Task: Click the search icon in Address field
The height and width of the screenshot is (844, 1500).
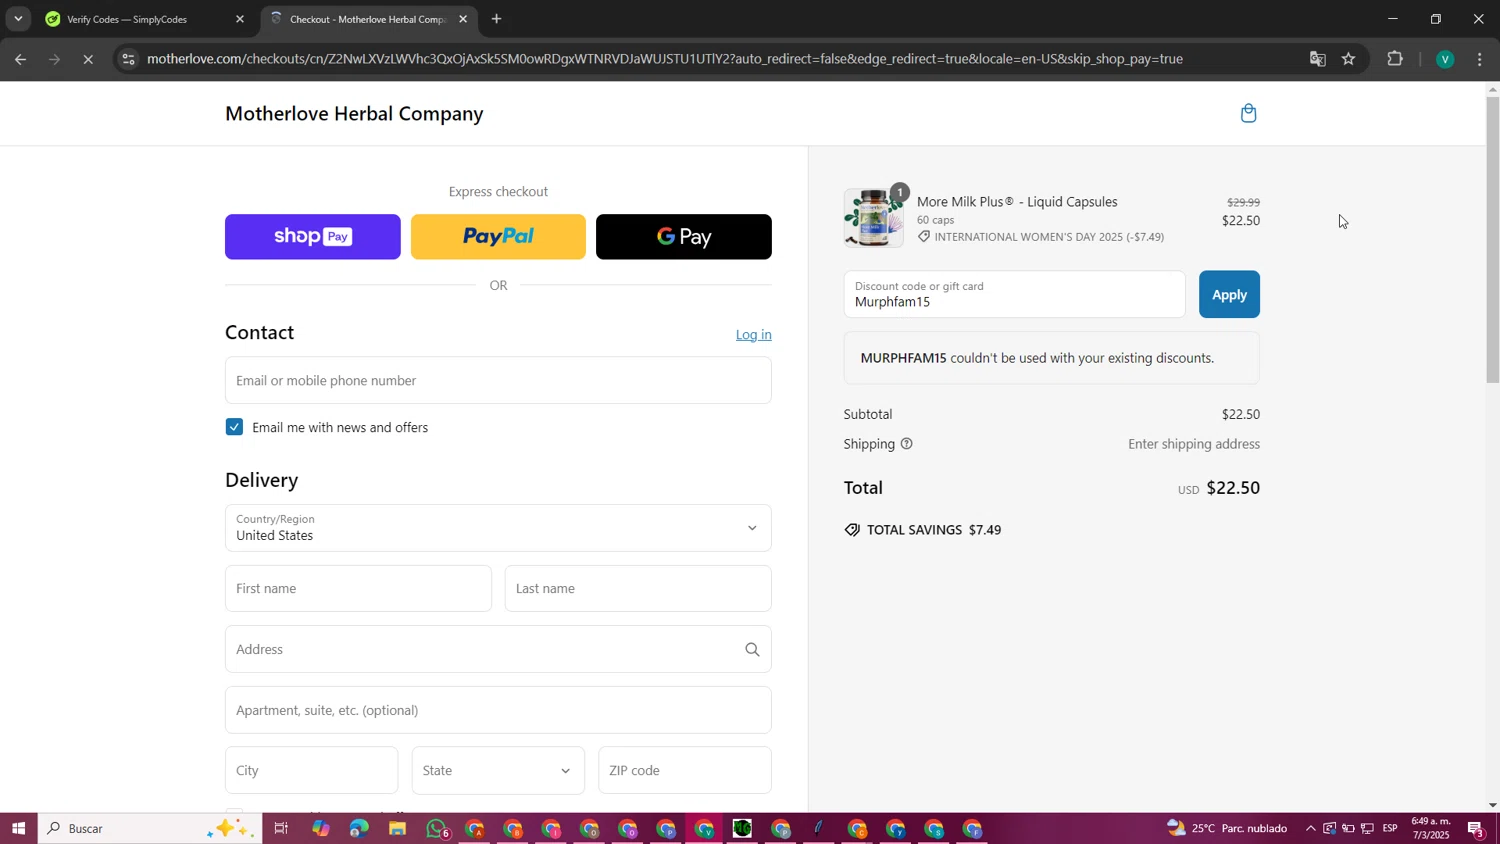Action: [x=752, y=650]
